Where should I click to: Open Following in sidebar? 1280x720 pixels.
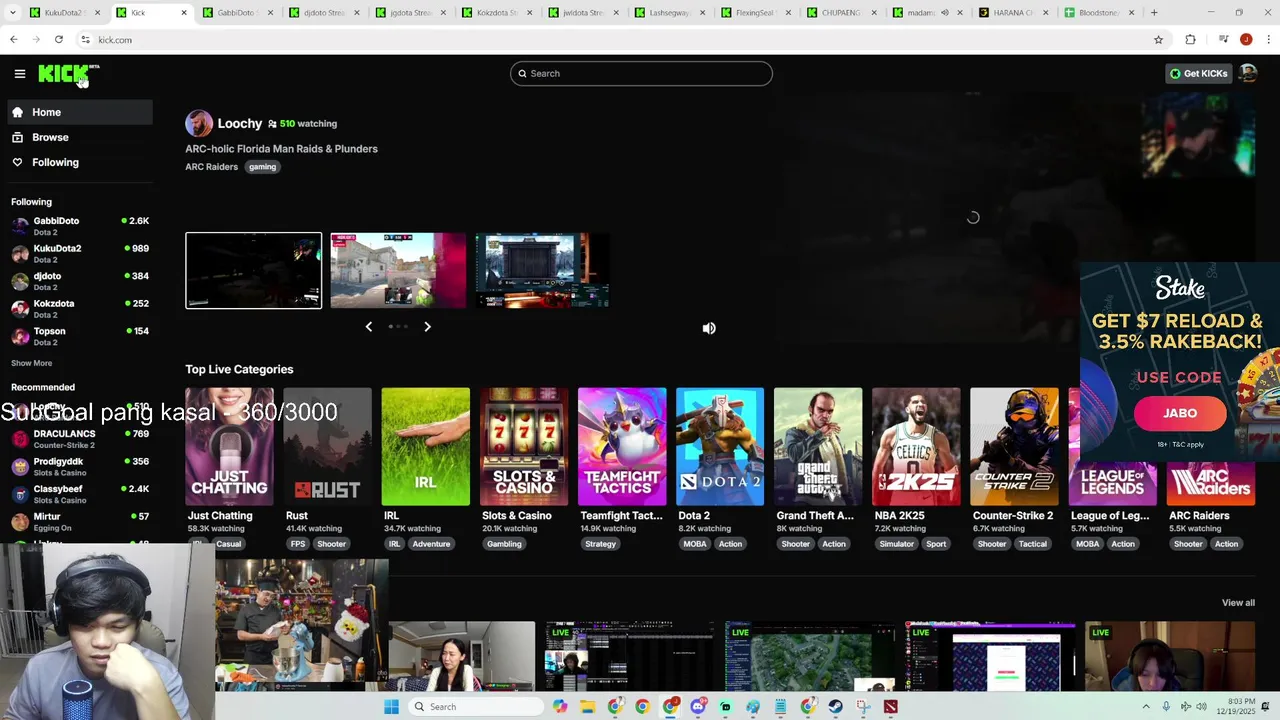pos(80,162)
